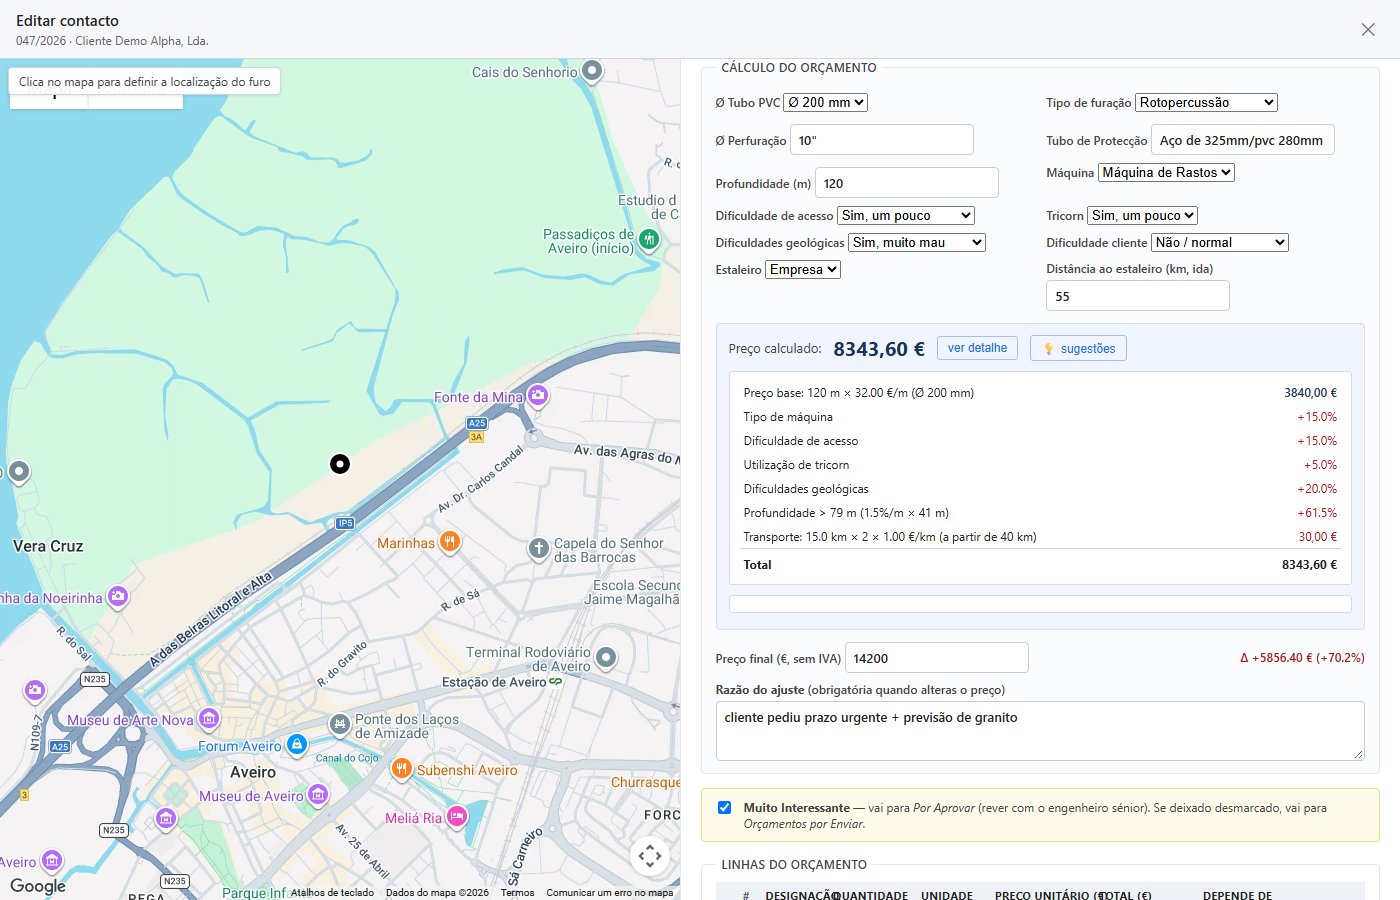Click the Noeirinha photo marker

tap(118, 597)
